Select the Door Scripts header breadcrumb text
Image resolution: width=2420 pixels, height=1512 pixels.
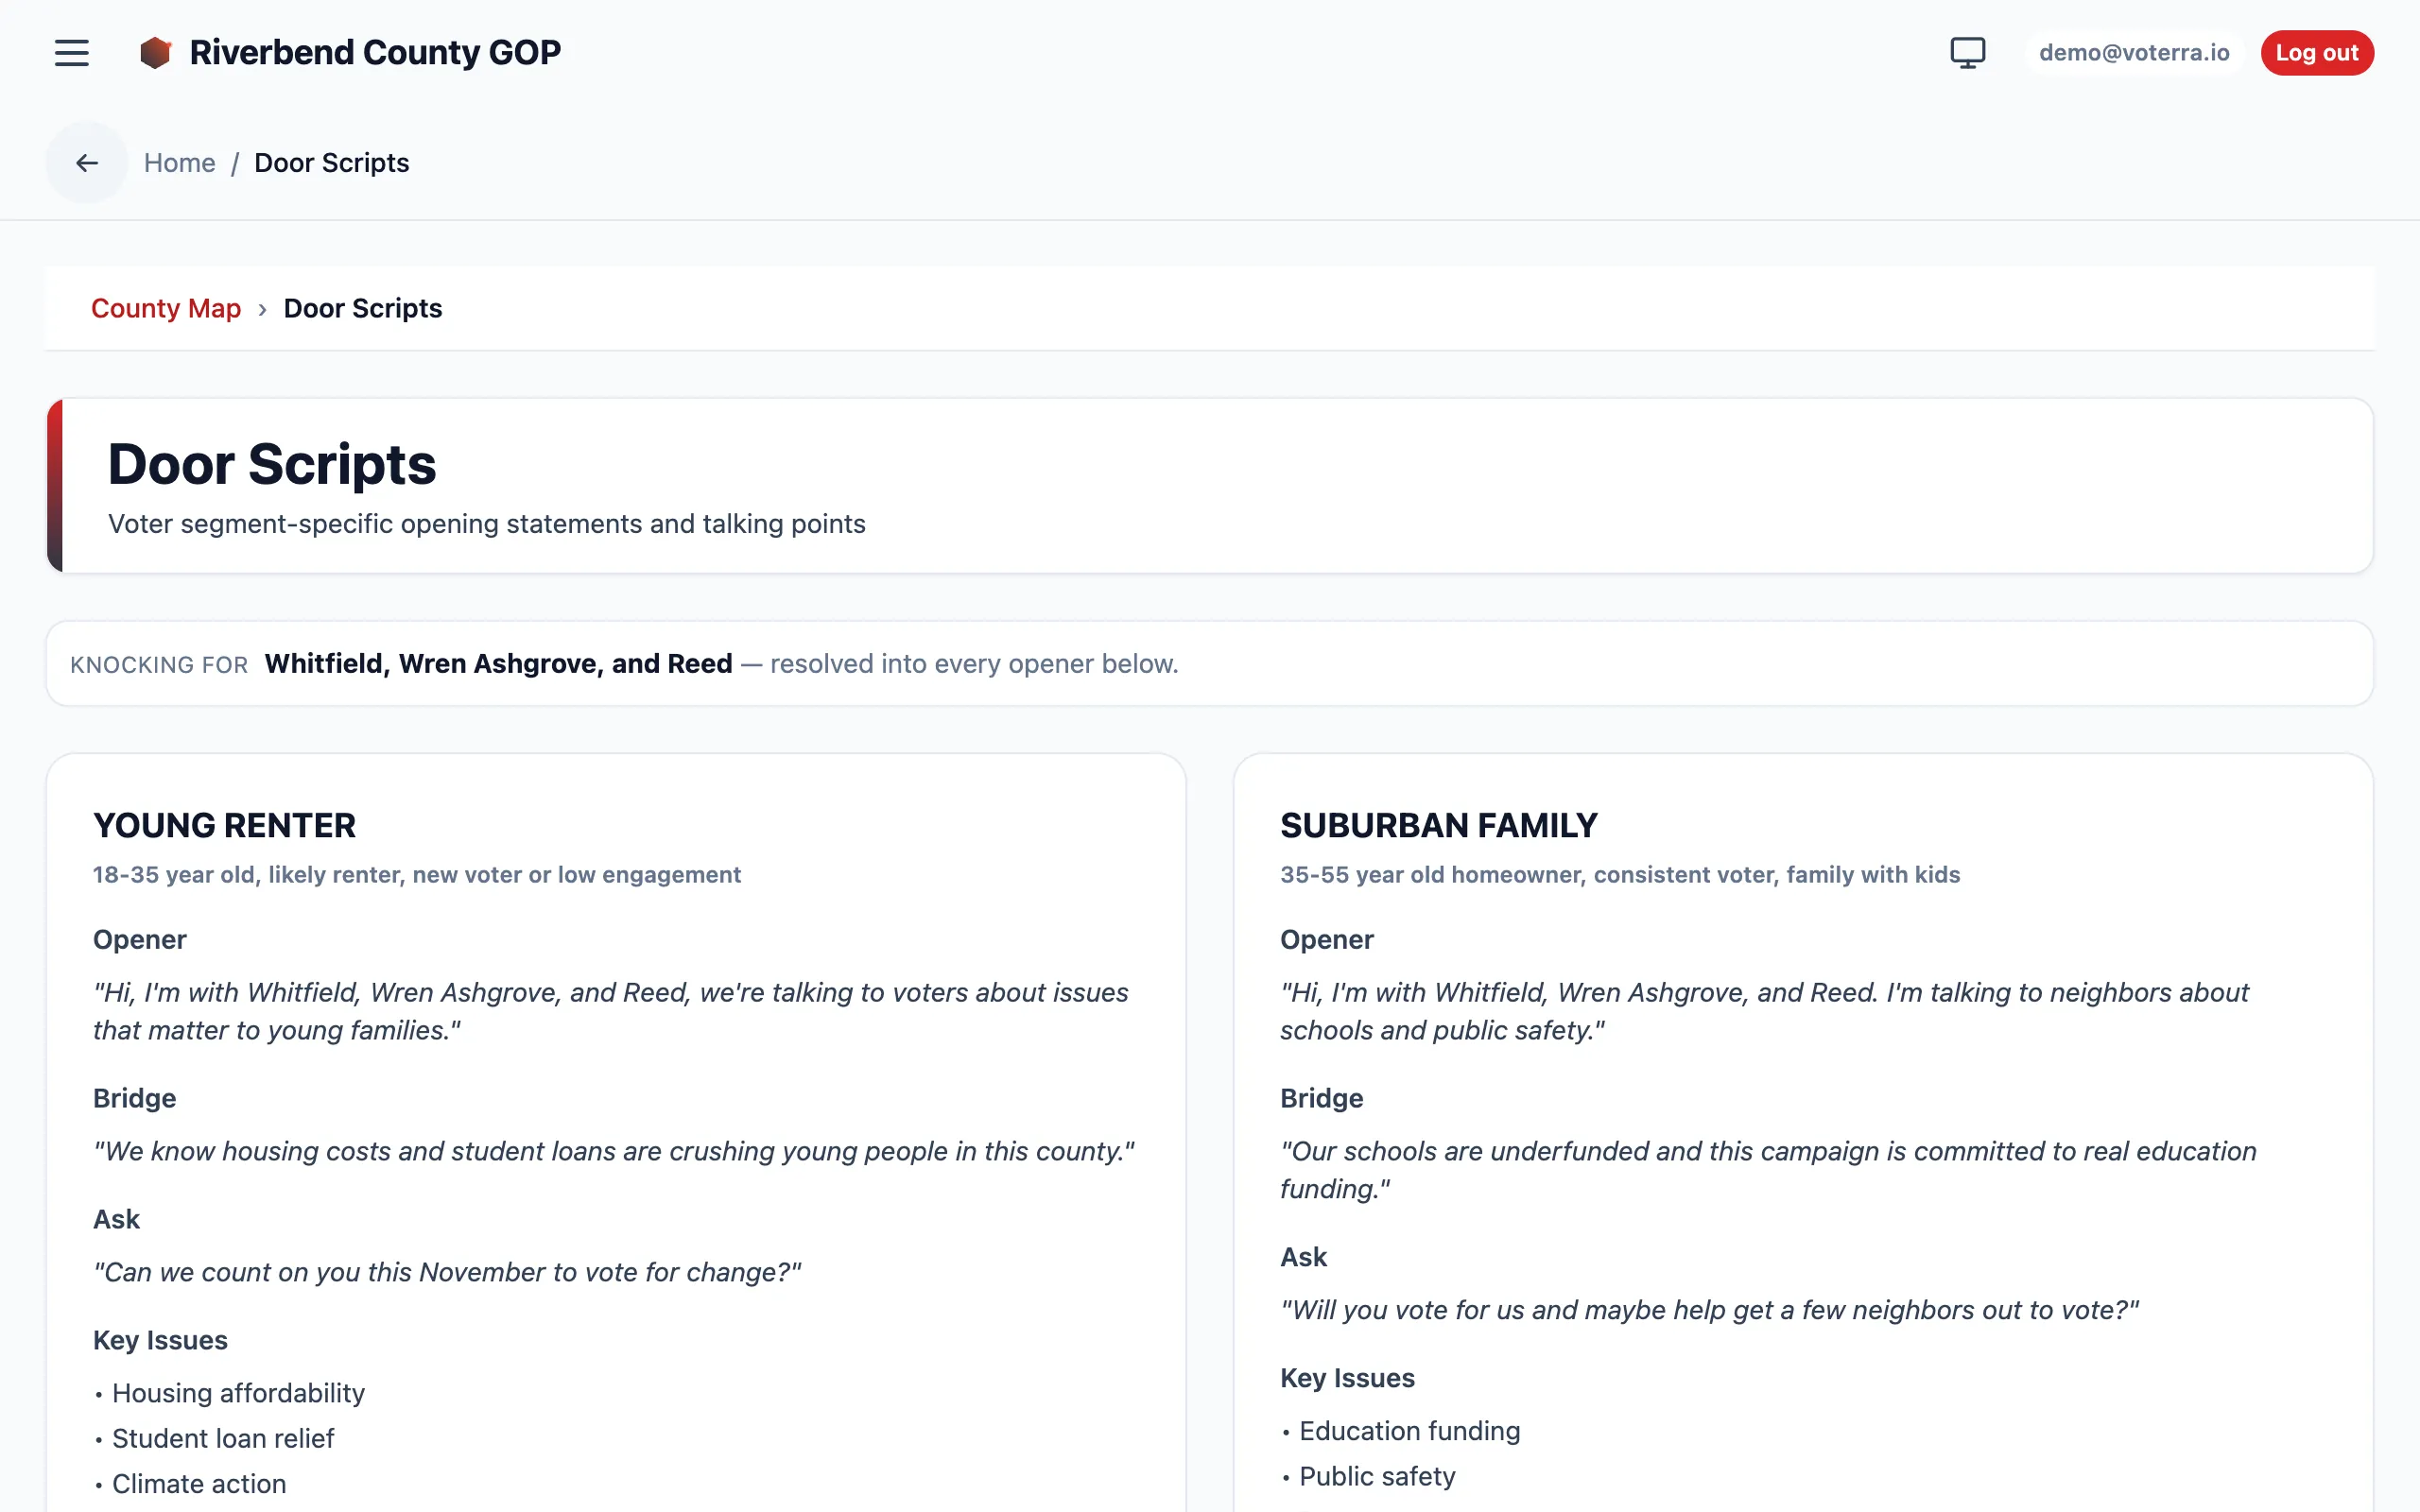(x=332, y=162)
